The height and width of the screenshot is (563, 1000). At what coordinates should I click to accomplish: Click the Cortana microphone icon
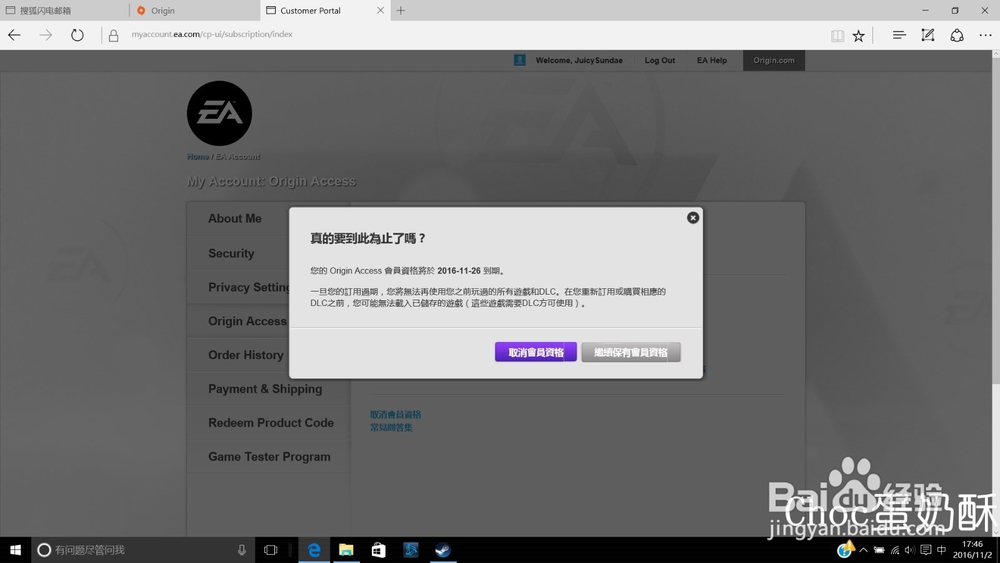(x=242, y=550)
